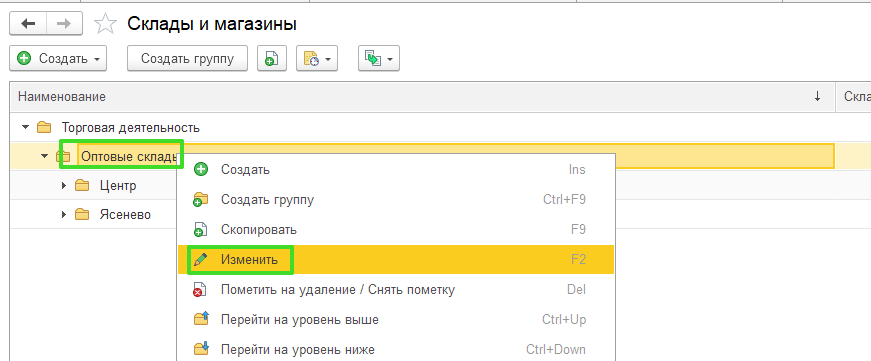Click the sort arrow in Наименование header
Screen dimensions: 871x361
click(x=817, y=97)
